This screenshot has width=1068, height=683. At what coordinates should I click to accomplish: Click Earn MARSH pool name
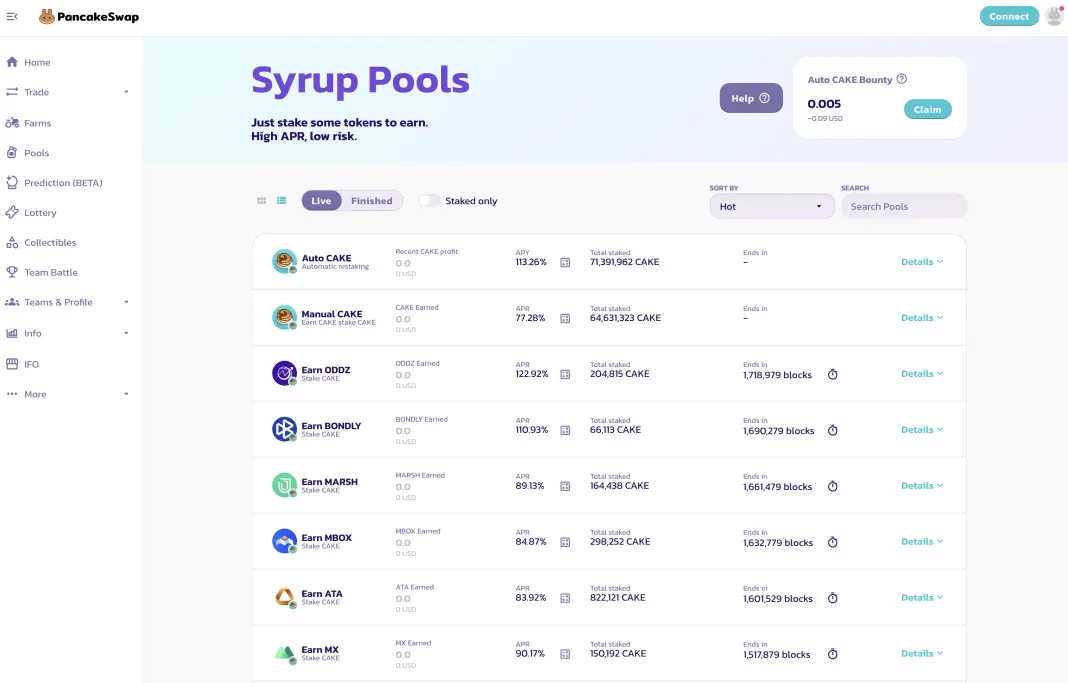point(330,481)
